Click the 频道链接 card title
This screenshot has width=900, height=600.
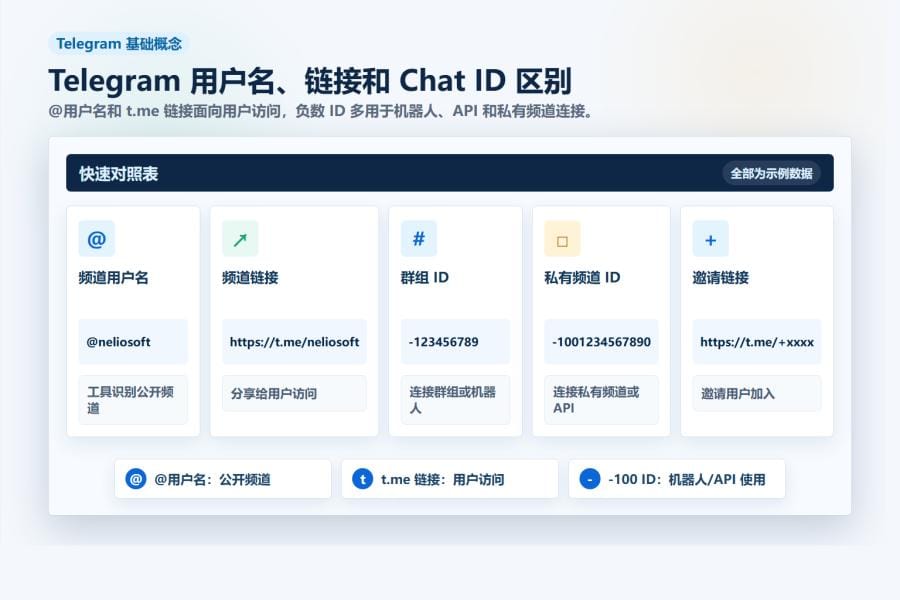250,278
